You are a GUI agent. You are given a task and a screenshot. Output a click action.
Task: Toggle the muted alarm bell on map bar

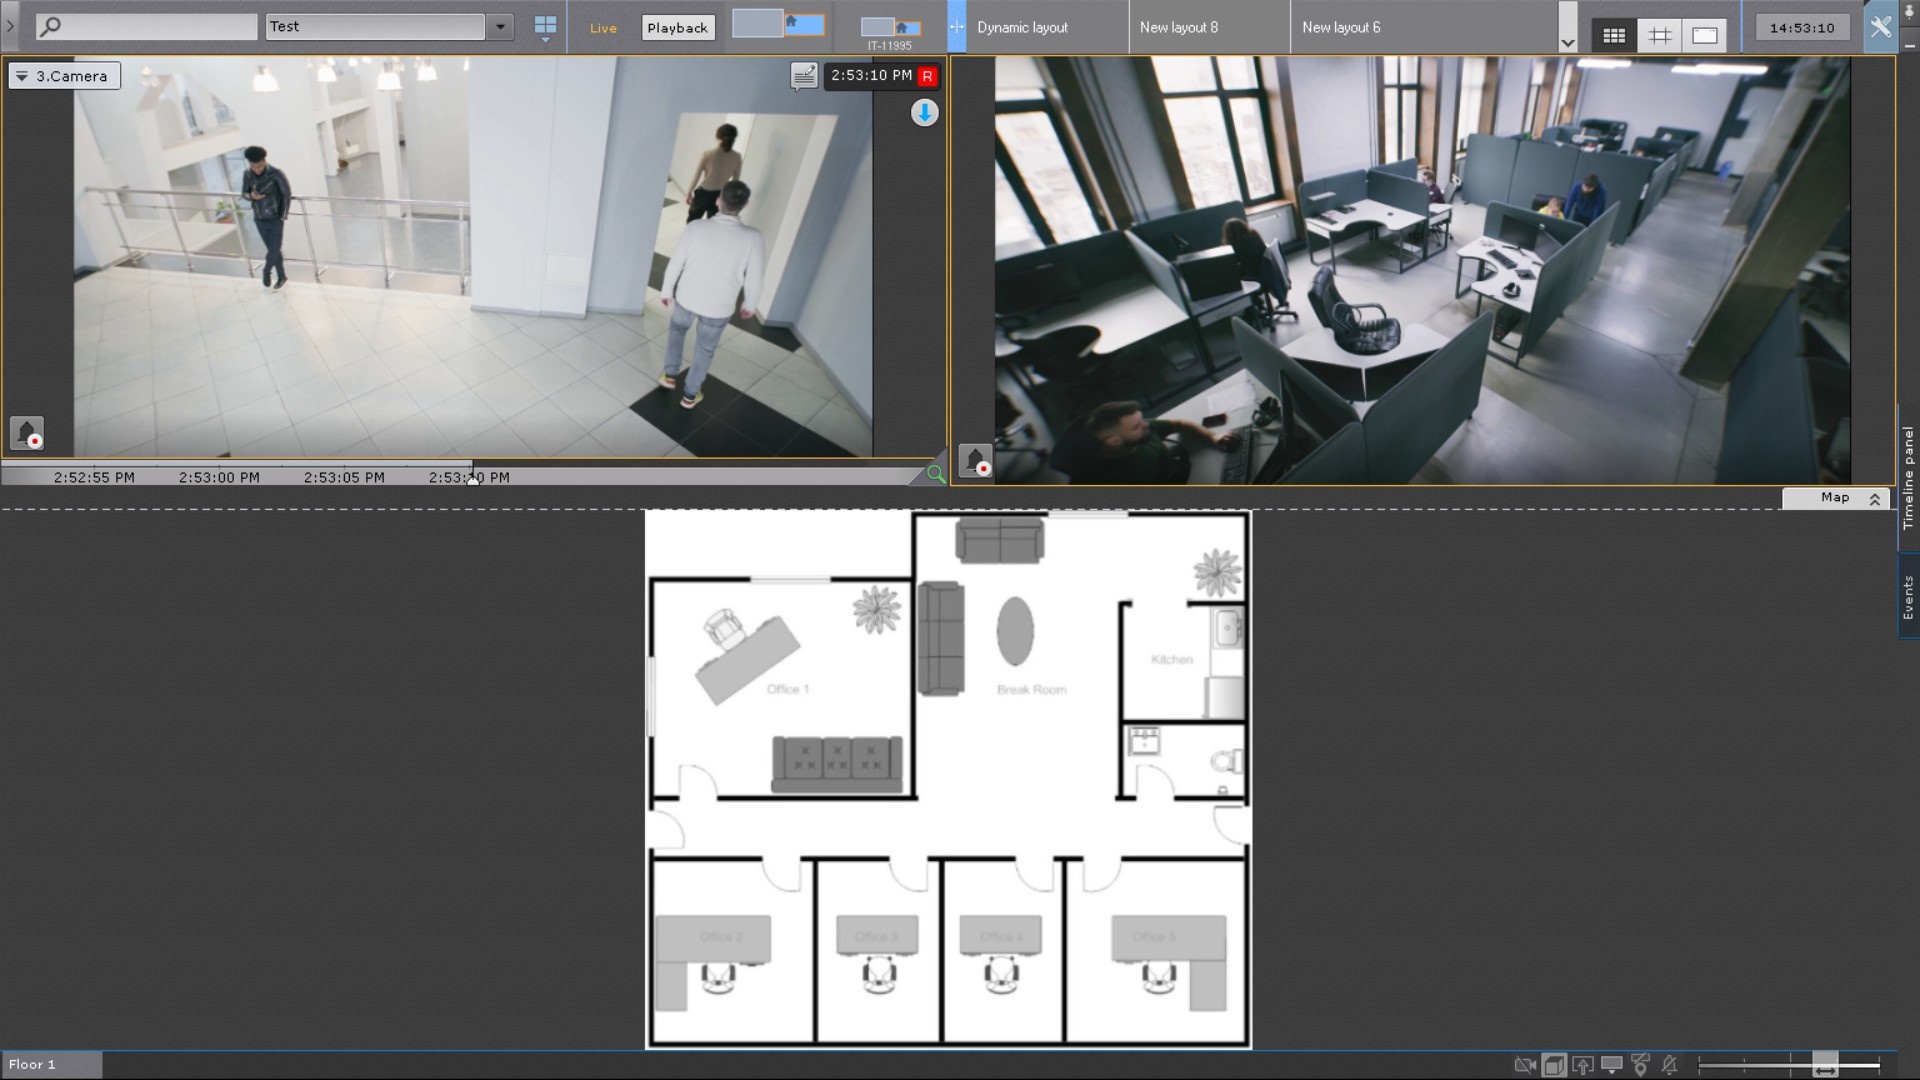click(1669, 1065)
